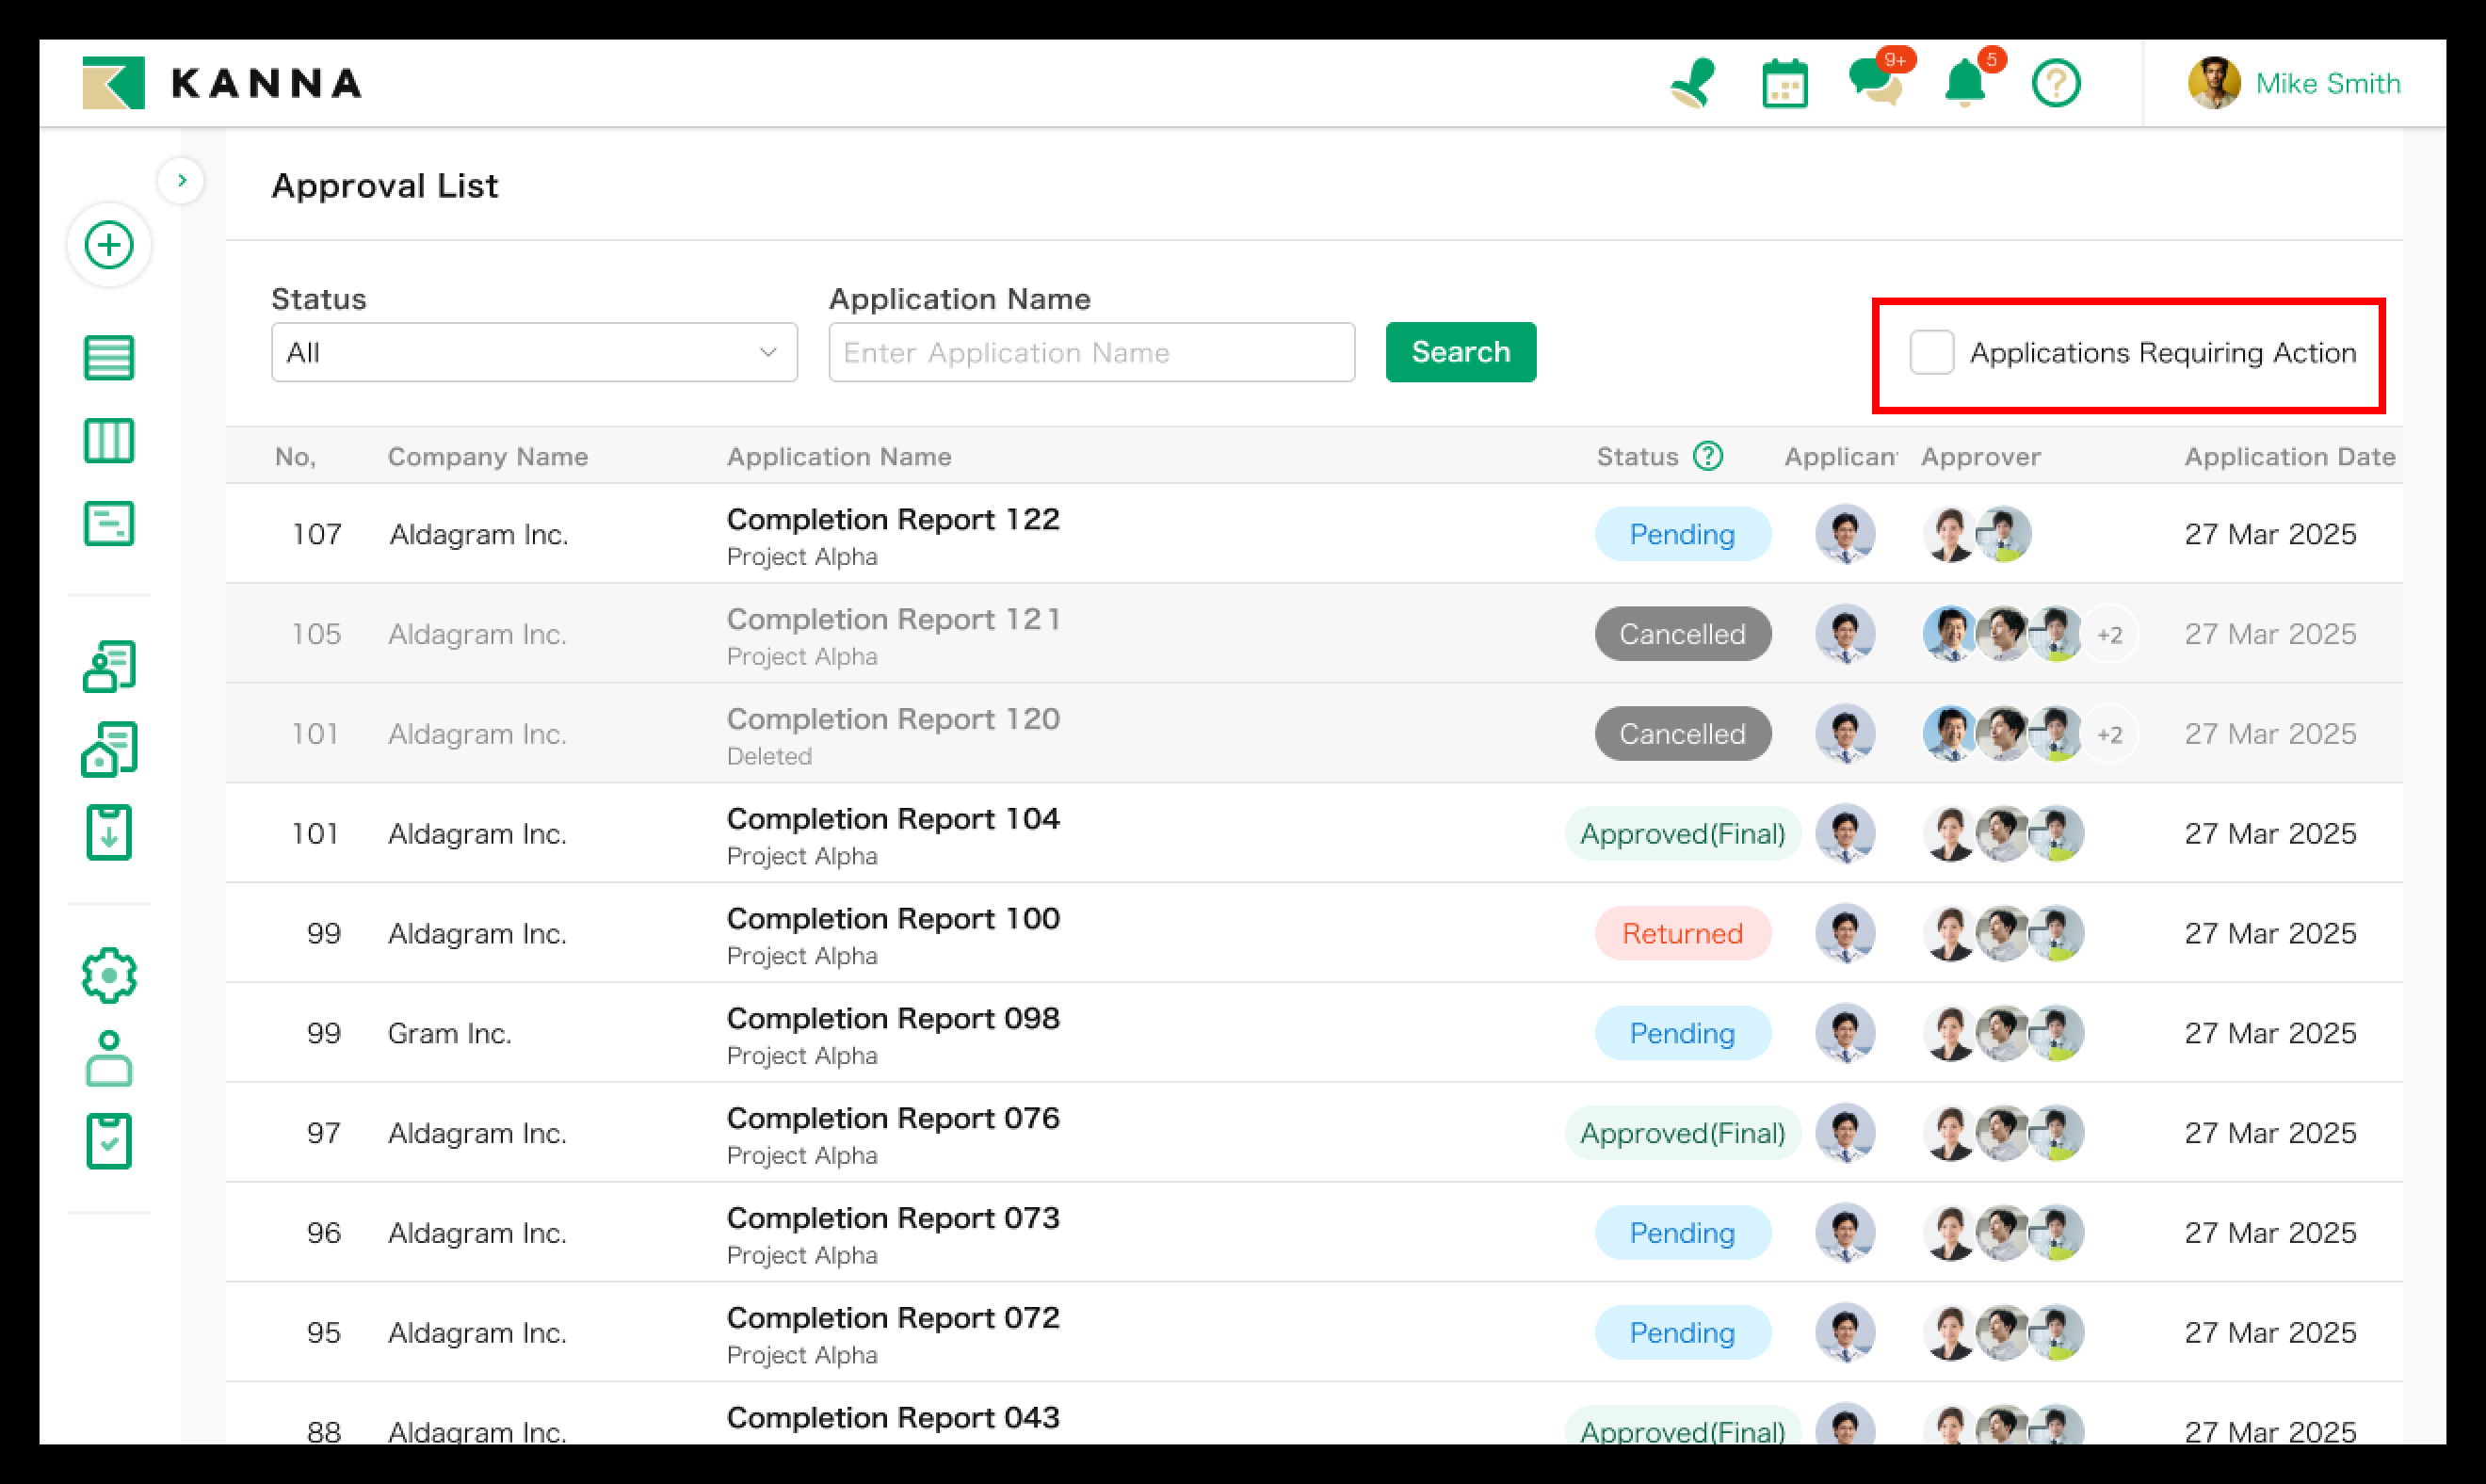Open the approval stamp icon in the header
This screenshot has width=2486, height=1484.
(1695, 83)
